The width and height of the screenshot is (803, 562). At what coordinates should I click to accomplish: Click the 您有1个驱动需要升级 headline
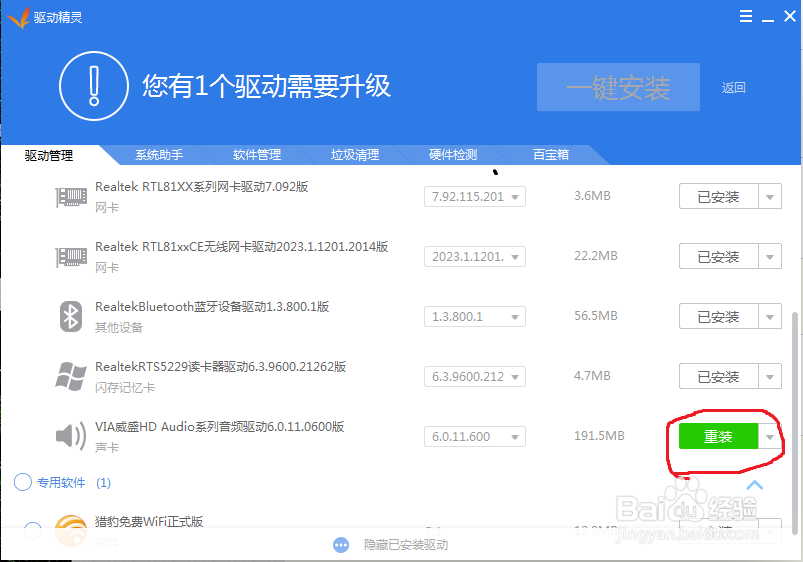tap(266, 86)
